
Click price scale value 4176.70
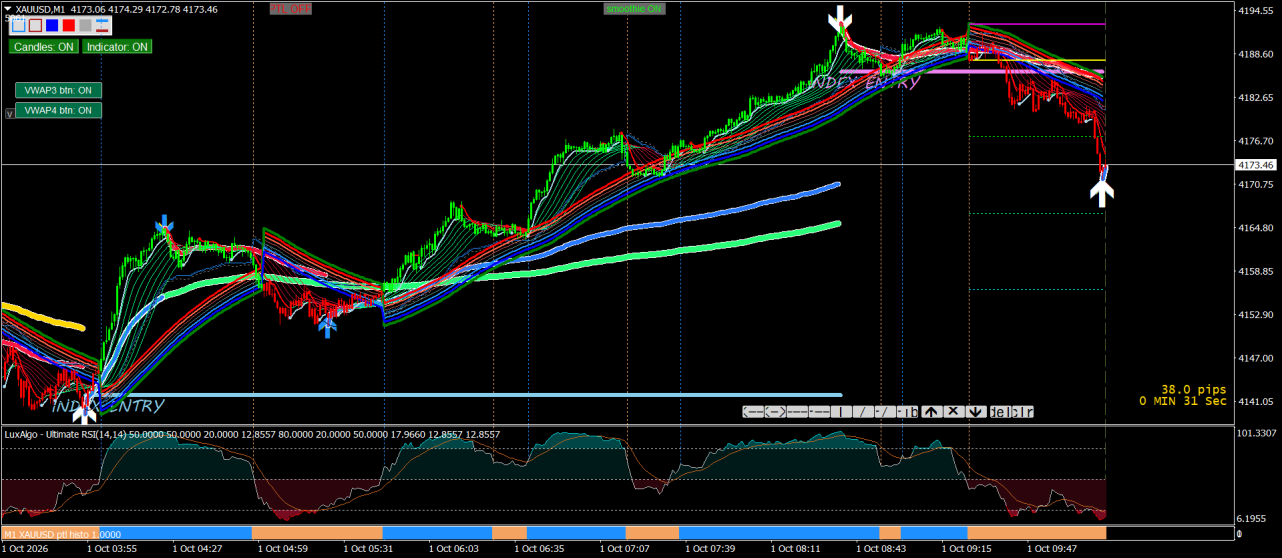pyautogui.click(x=1255, y=141)
